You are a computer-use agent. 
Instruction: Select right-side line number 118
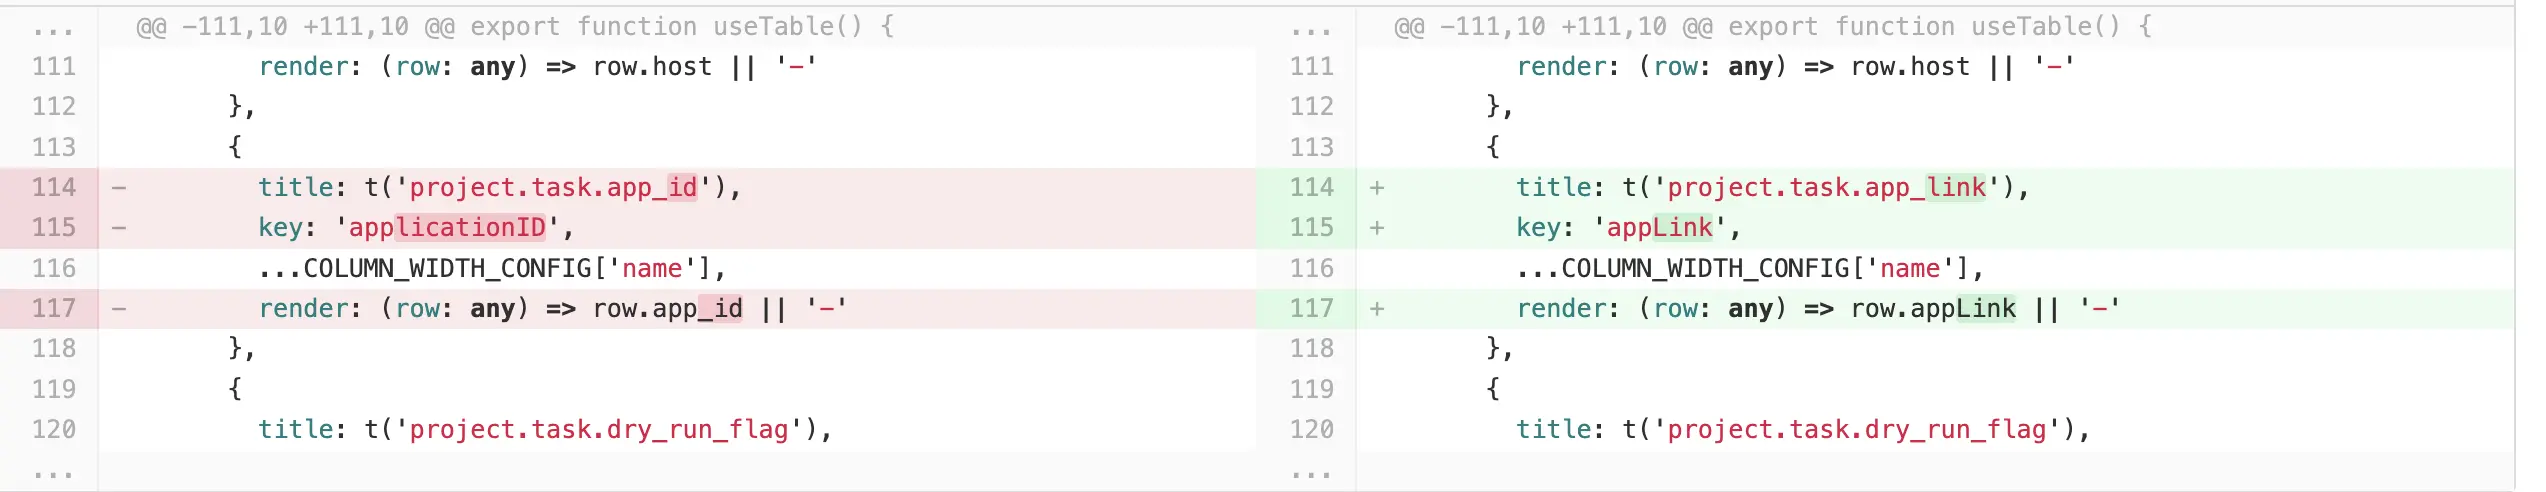pos(1312,348)
